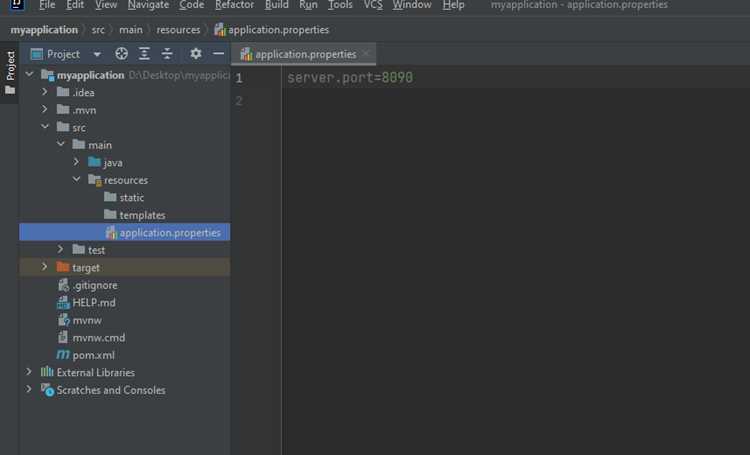Open the Project view dropdown arrow

[97, 54]
